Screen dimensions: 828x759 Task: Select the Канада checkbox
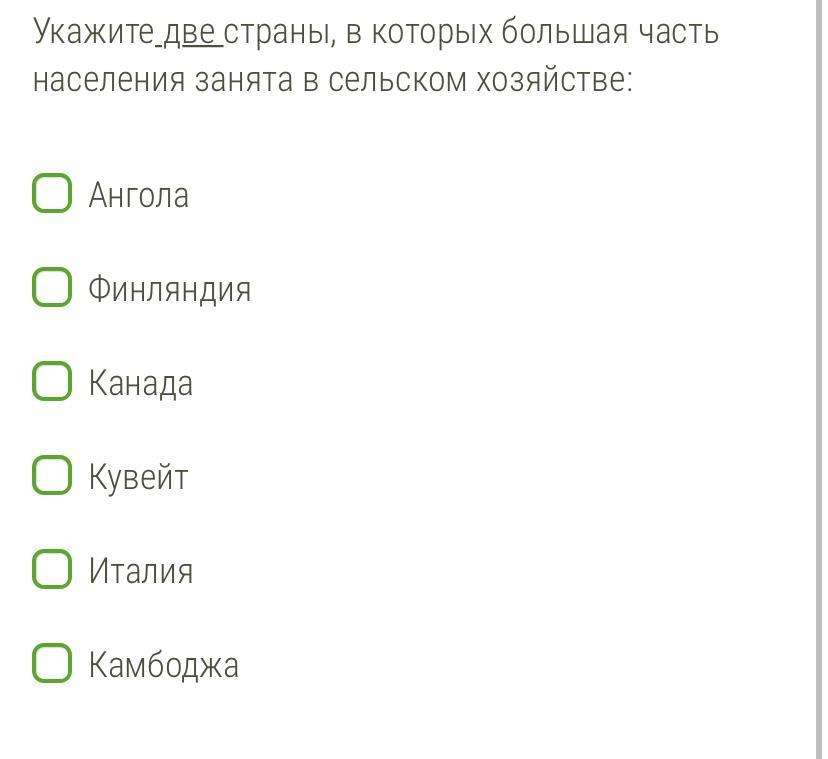(52, 381)
